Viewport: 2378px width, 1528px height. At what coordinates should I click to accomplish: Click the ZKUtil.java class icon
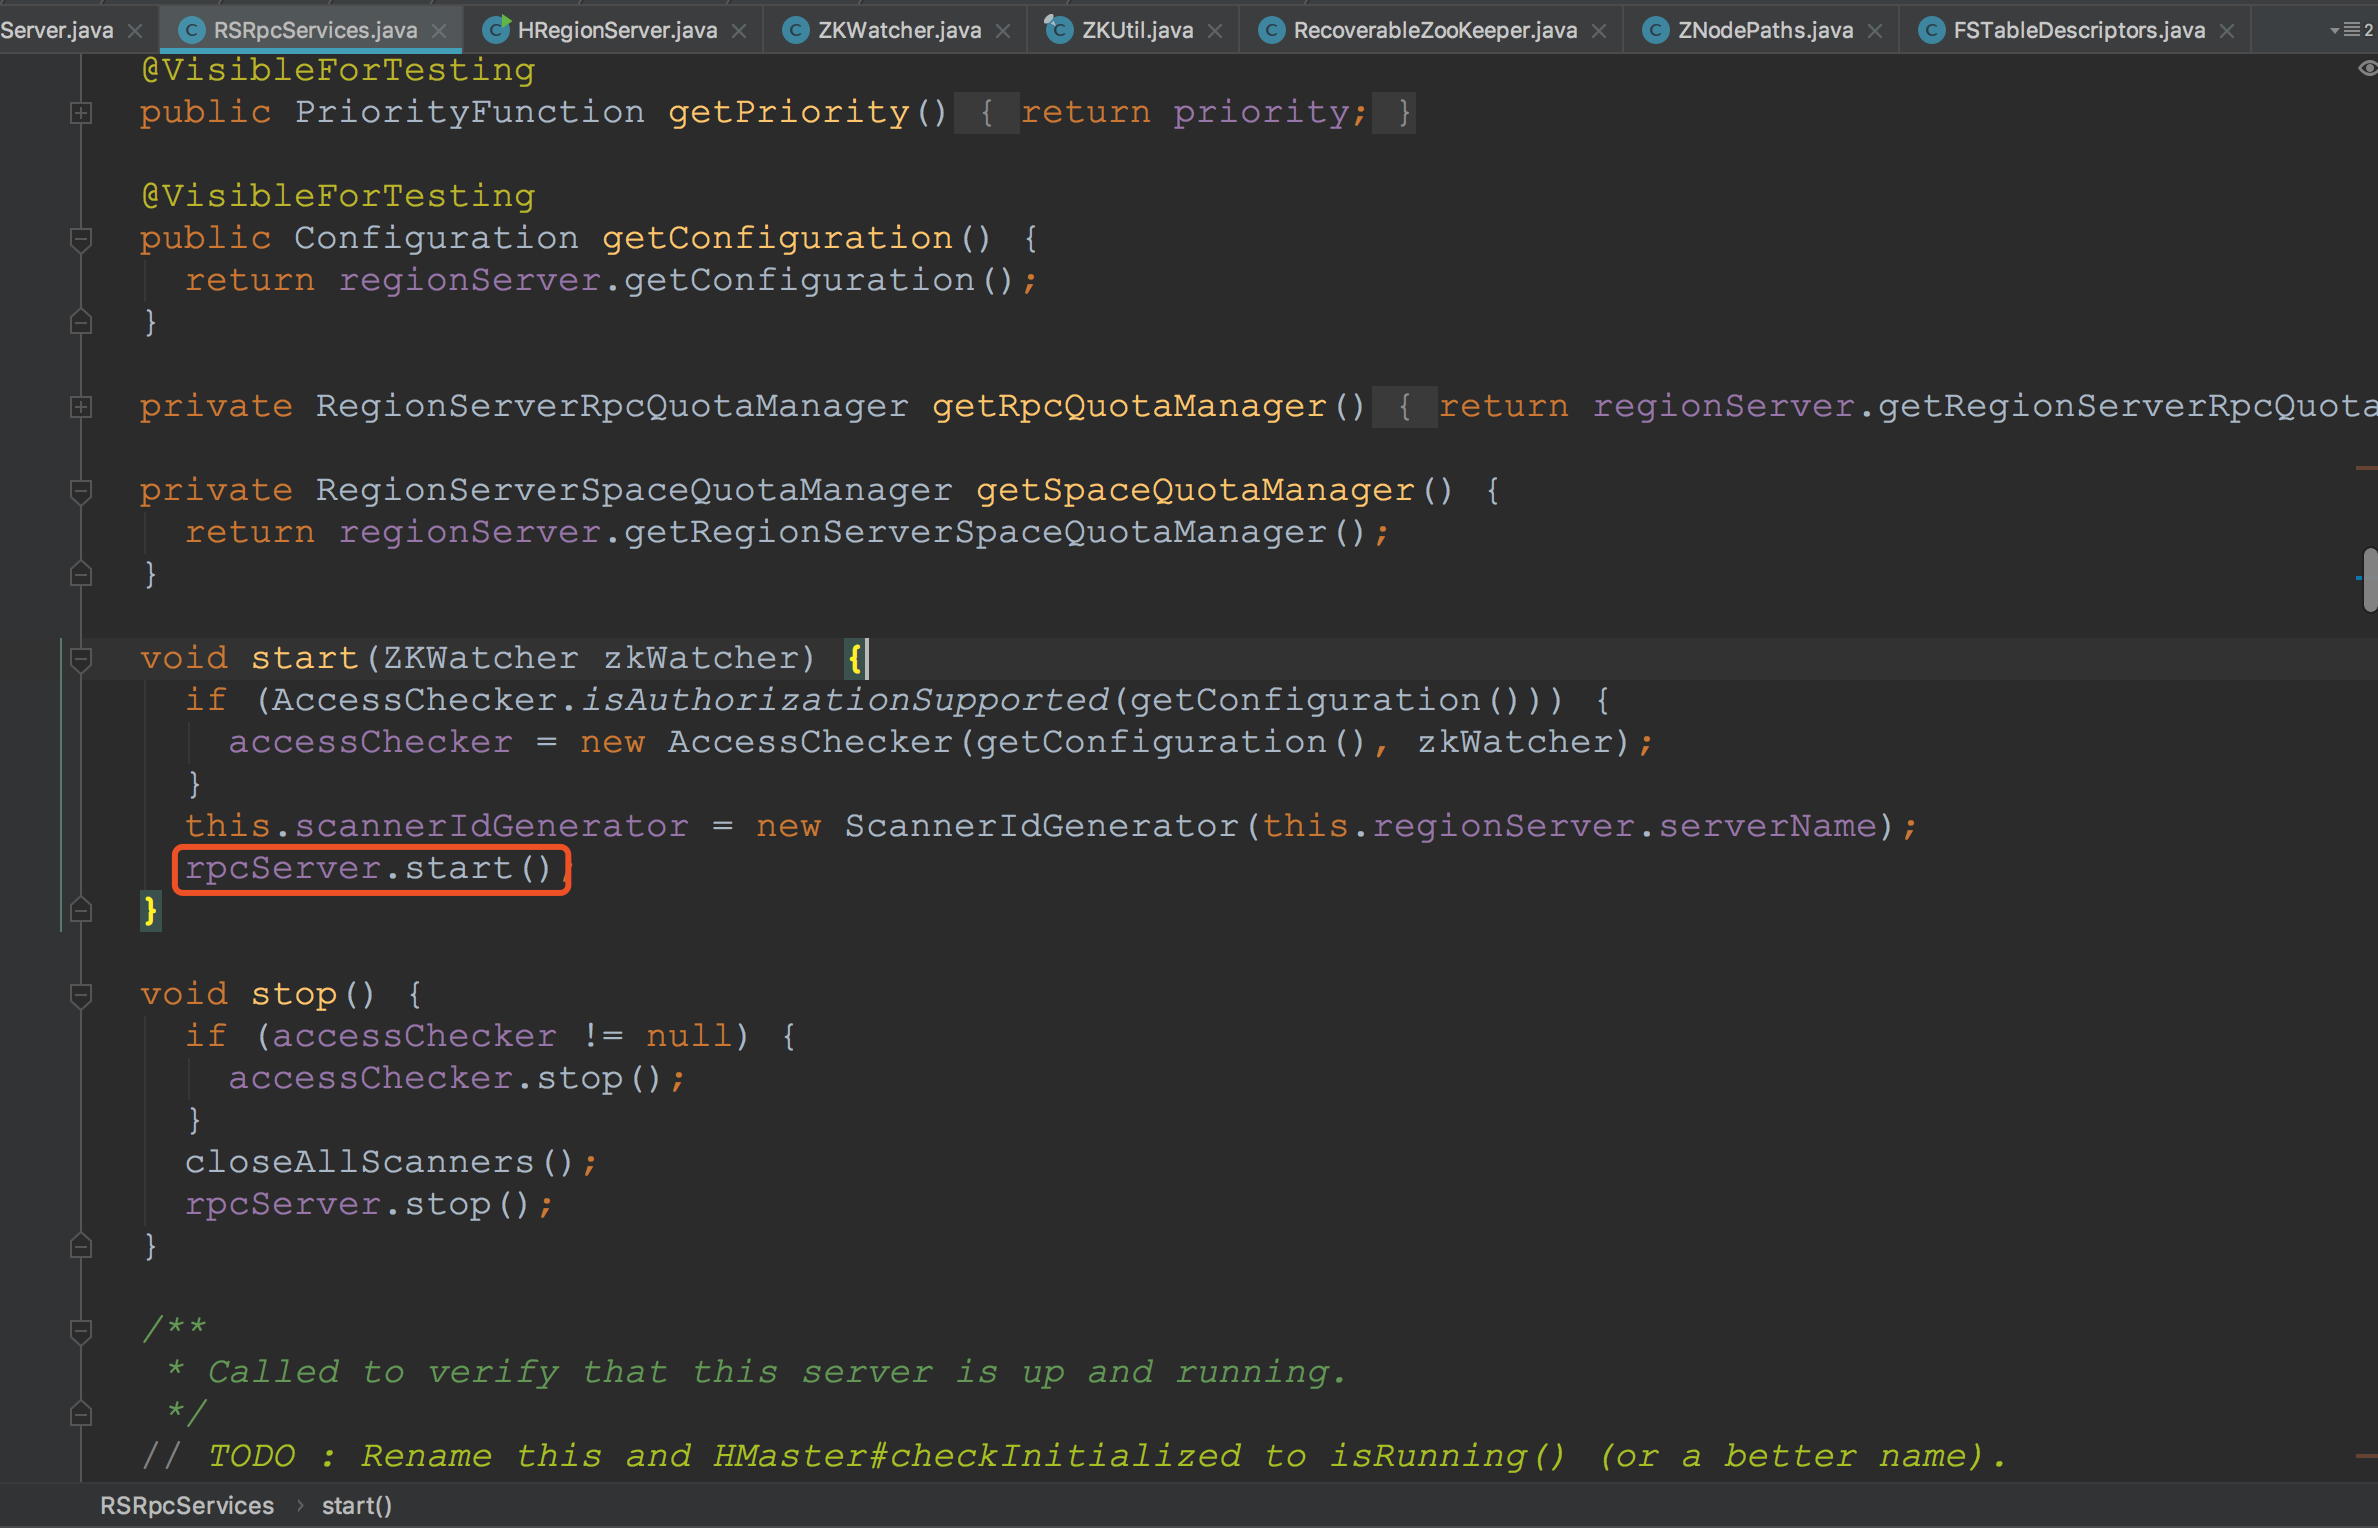tap(1059, 30)
